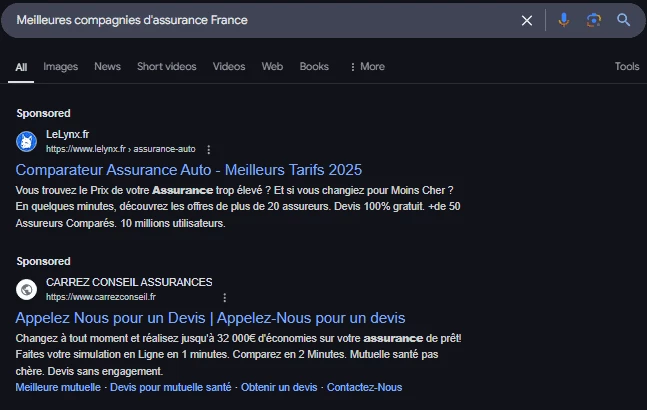
Task: Follow the Meilleure mutuelle sitelink
Action: point(58,387)
